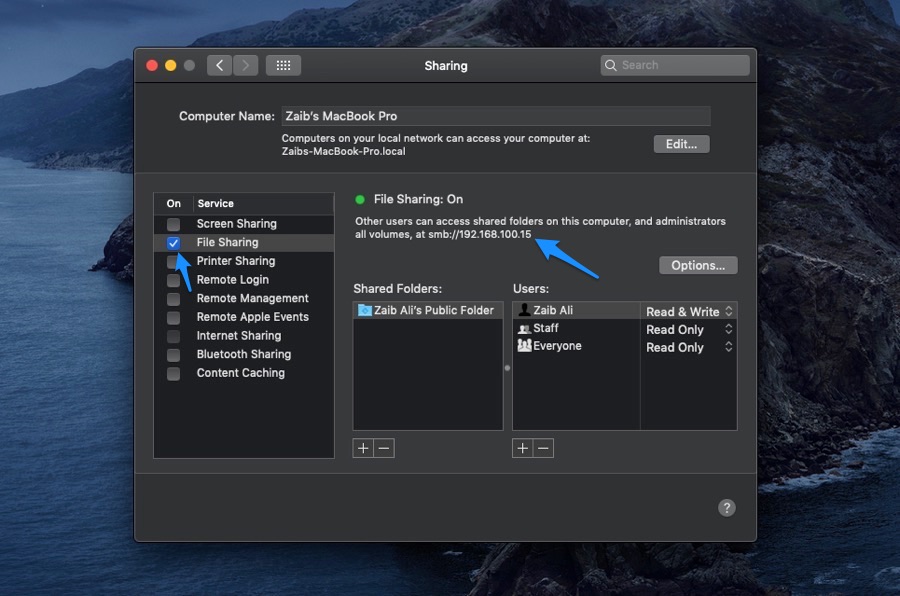Toggle the Internet Sharing checkbox

point(173,336)
